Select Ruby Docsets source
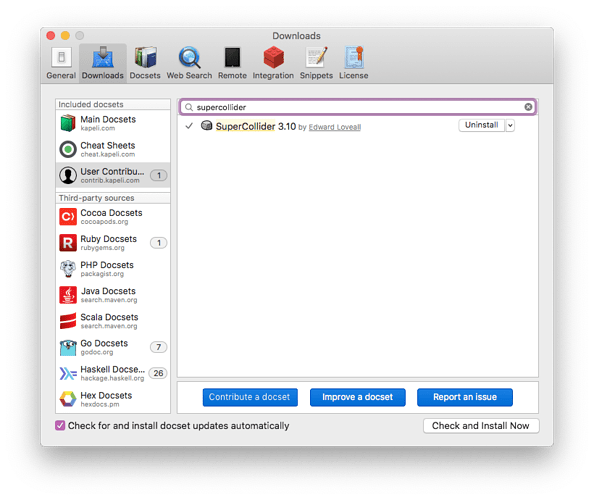Screen dimensions: 594x500 coord(113,243)
